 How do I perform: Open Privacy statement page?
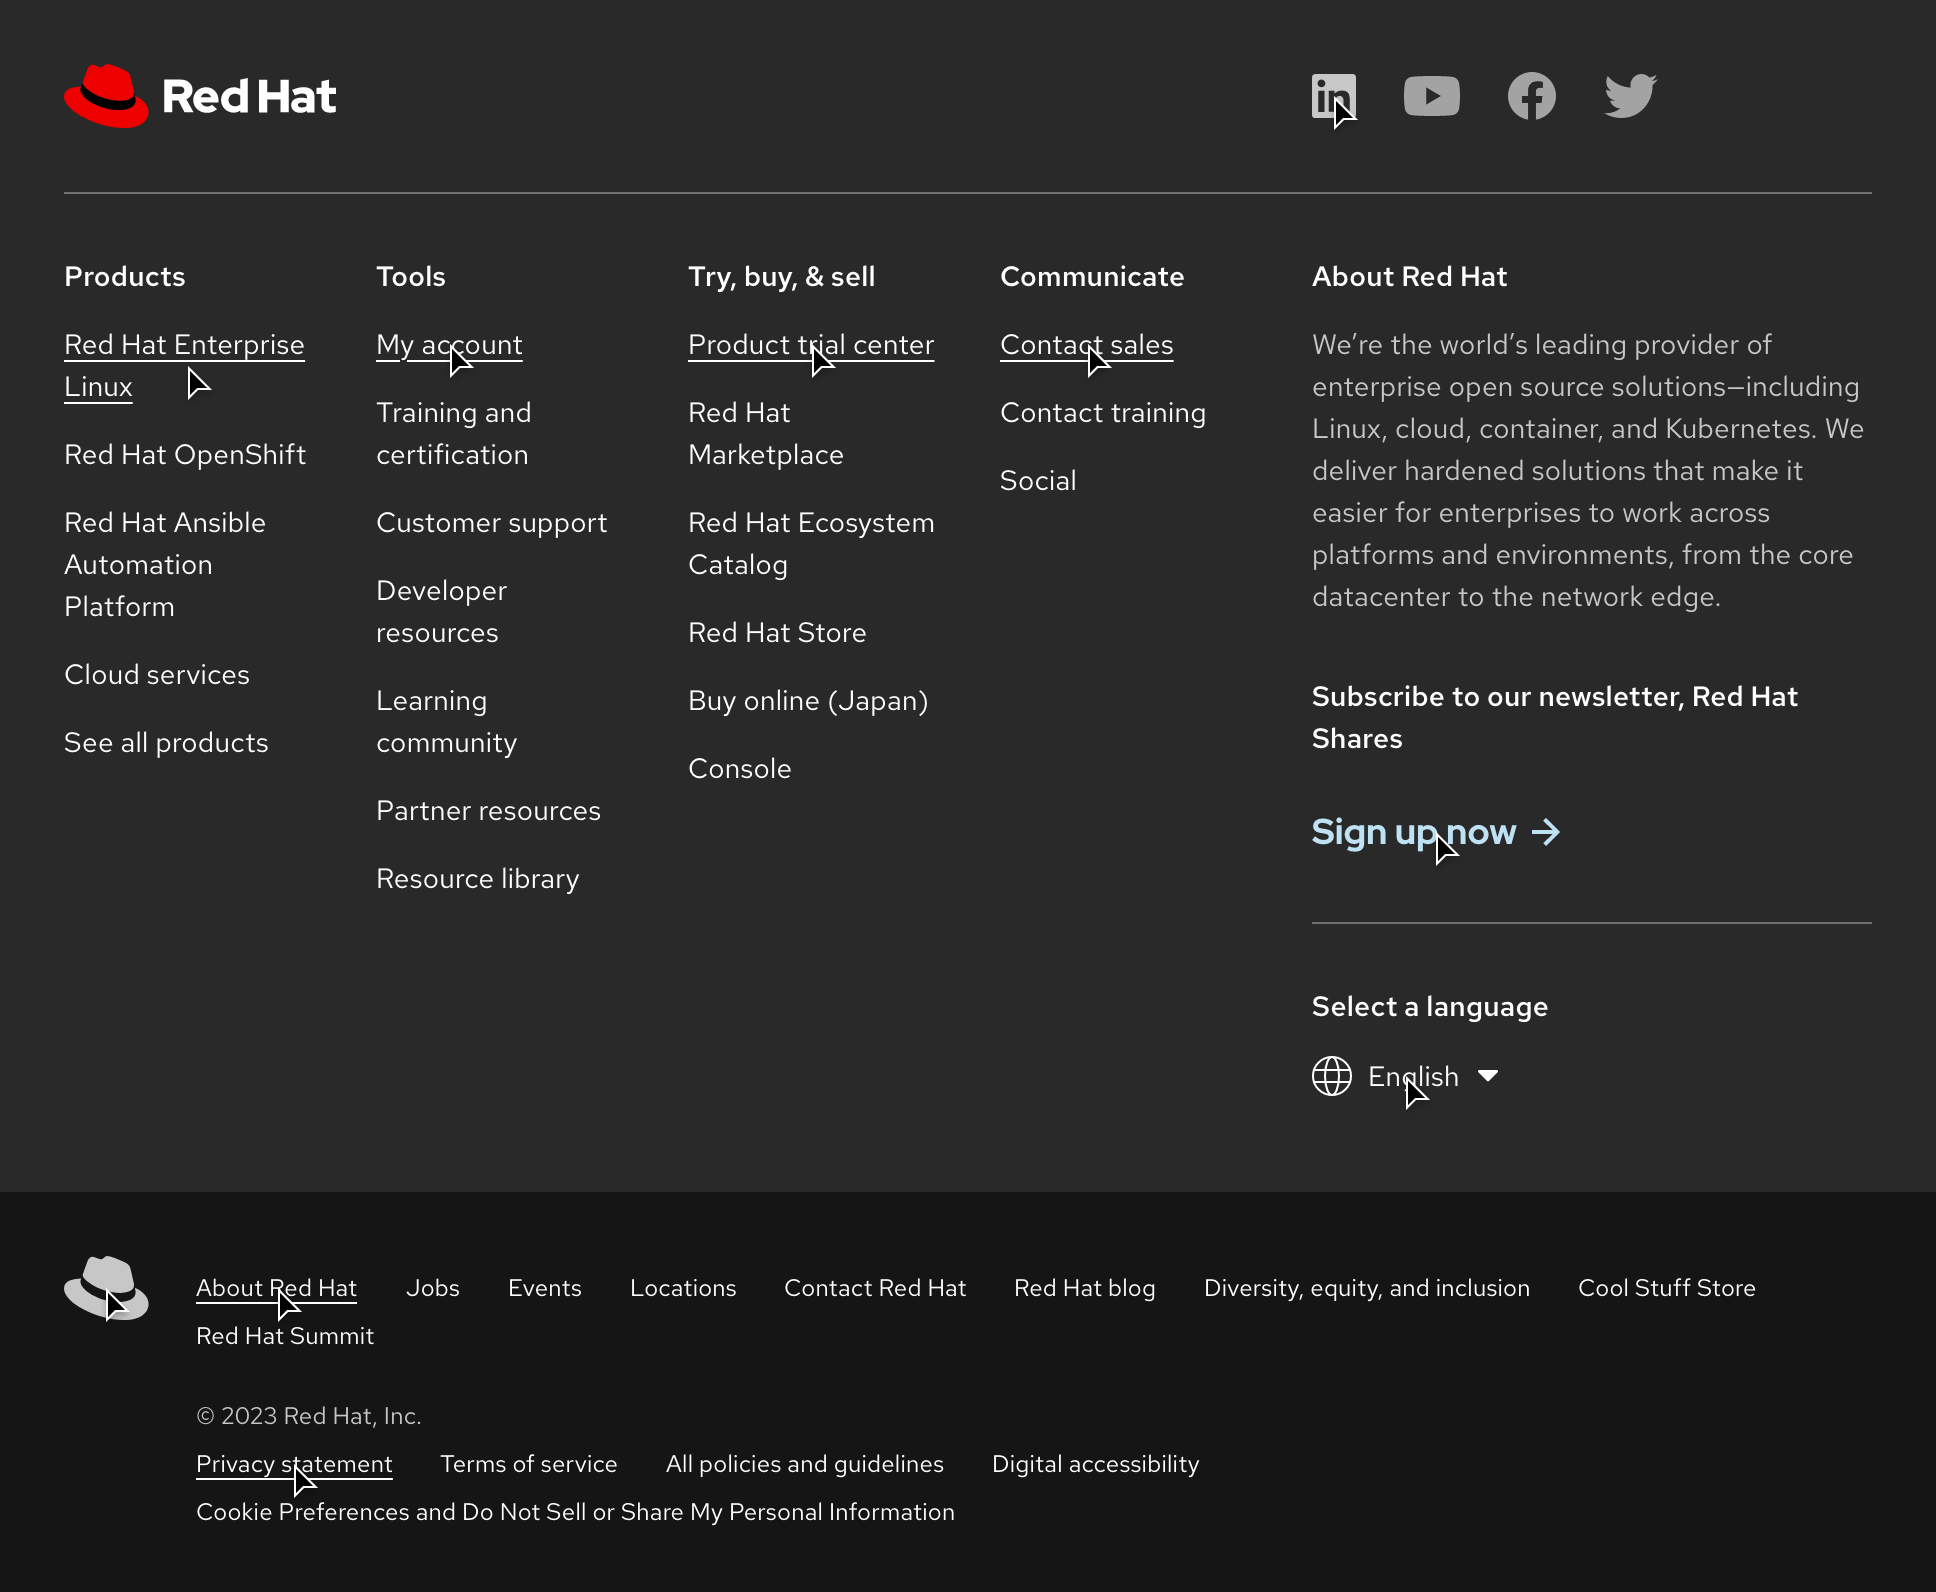point(294,1465)
